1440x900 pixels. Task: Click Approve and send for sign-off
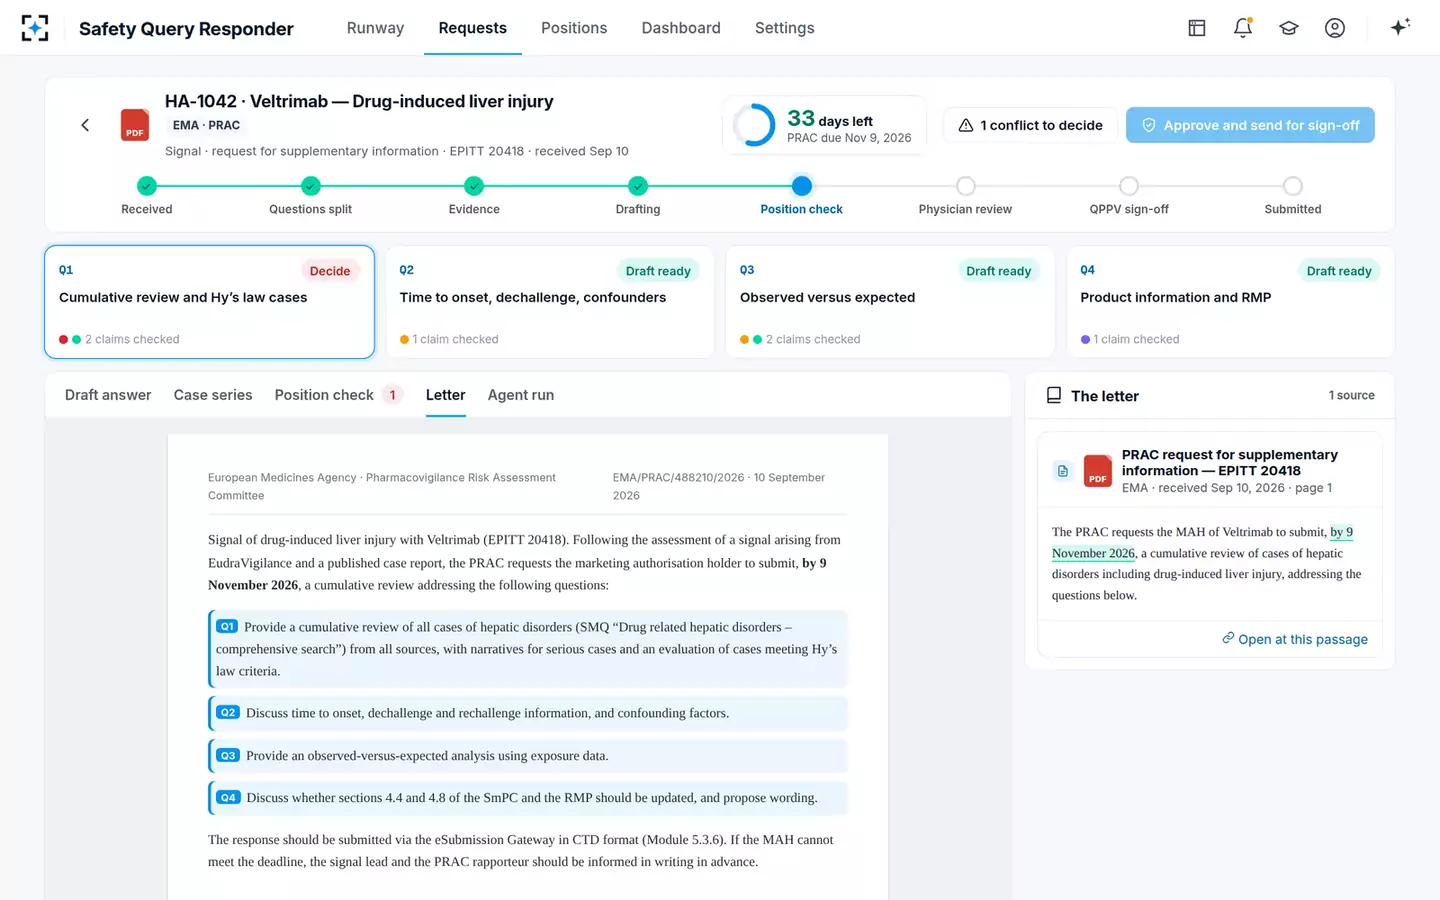1250,125
